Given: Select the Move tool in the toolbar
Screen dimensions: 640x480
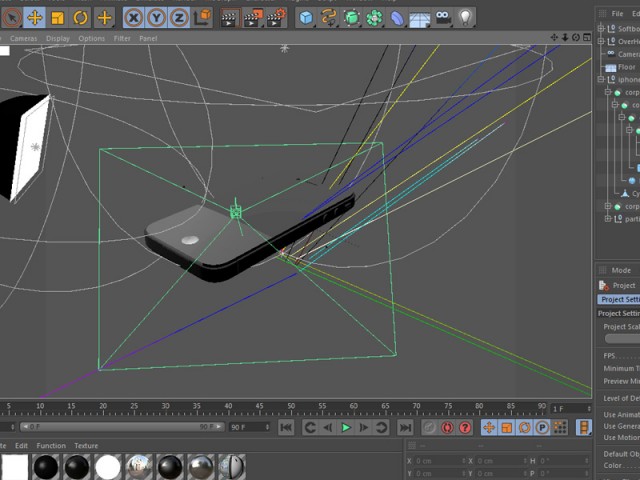Looking at the screenshot, I should (x=35, y=18).
